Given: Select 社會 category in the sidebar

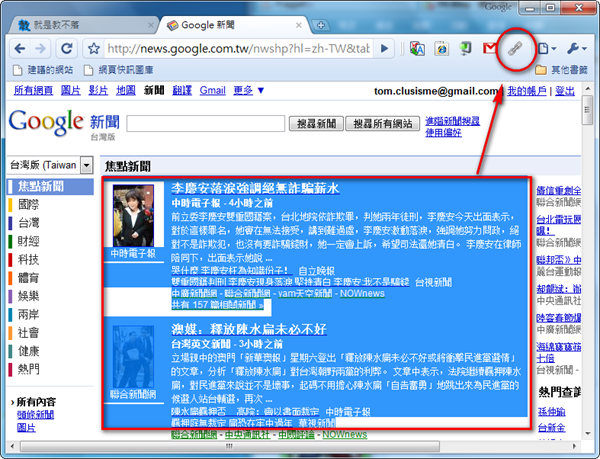Looking at the screenshot, I should click(x=28, y=333).
